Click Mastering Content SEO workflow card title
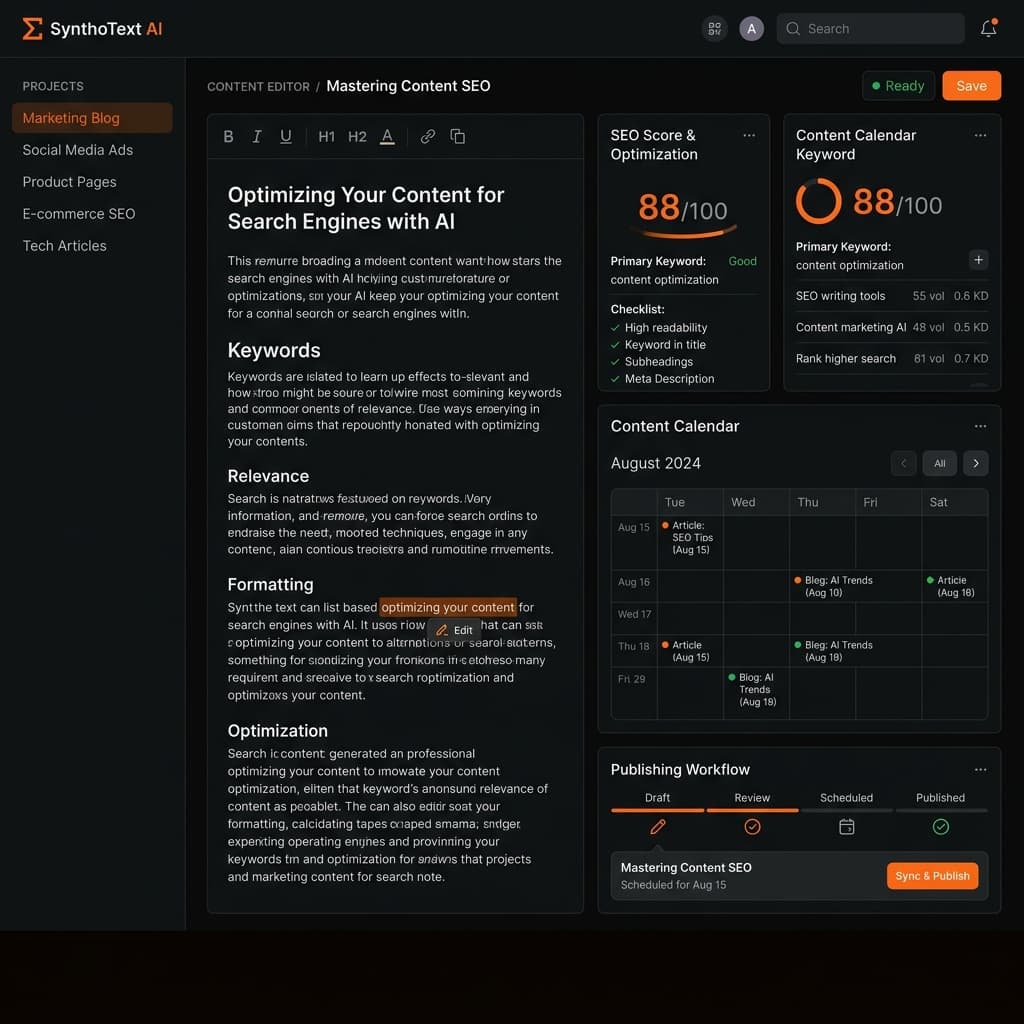The height and width of the screenshot is (1024, 1024). pyautogui.click(x=686, y=867)
